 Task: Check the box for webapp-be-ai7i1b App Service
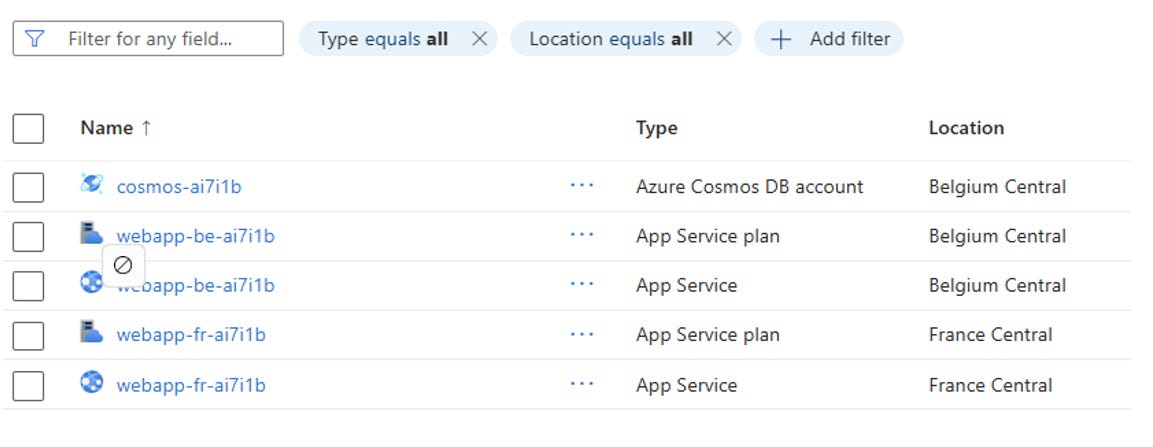click(x=28, y=286)
